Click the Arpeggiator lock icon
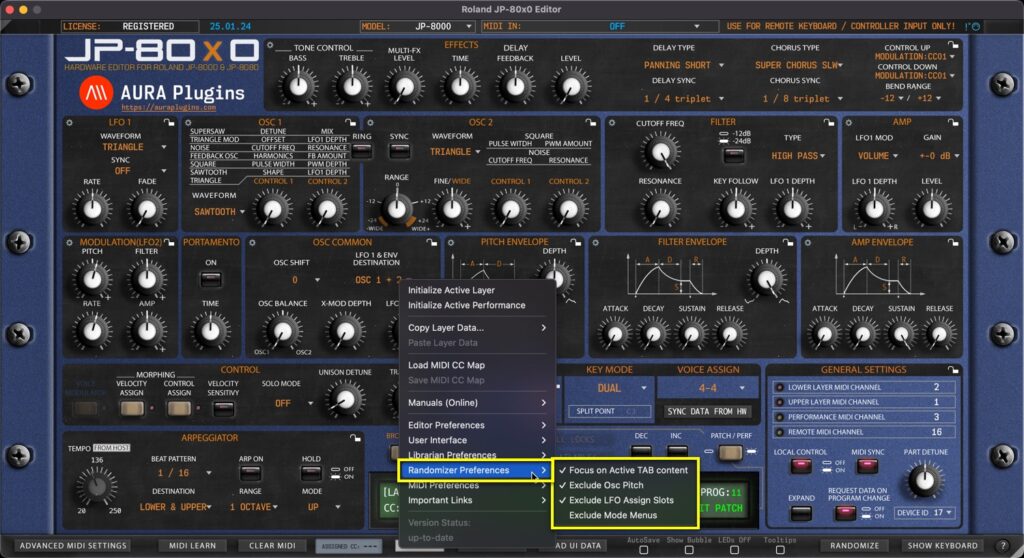Viewport: 1024px width, 558px height. click(x=355, y=437)
